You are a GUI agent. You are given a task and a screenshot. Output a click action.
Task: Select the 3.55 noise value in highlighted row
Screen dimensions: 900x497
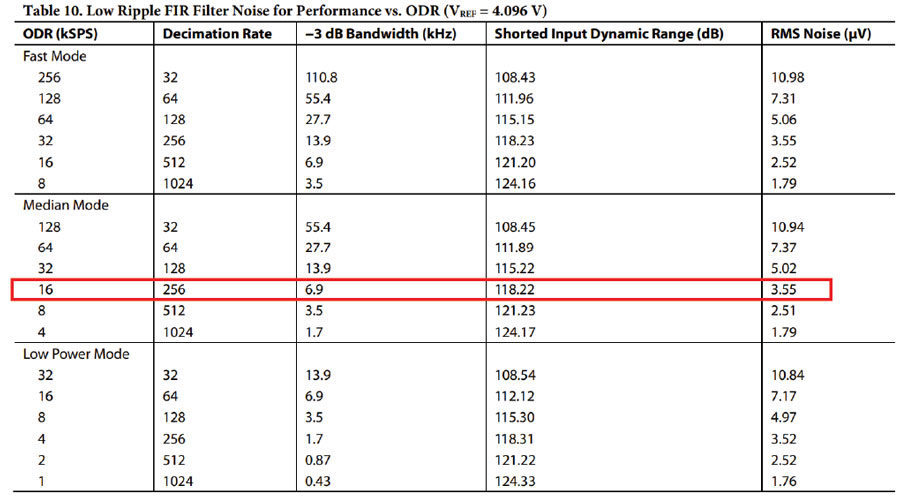pos(783,290)
